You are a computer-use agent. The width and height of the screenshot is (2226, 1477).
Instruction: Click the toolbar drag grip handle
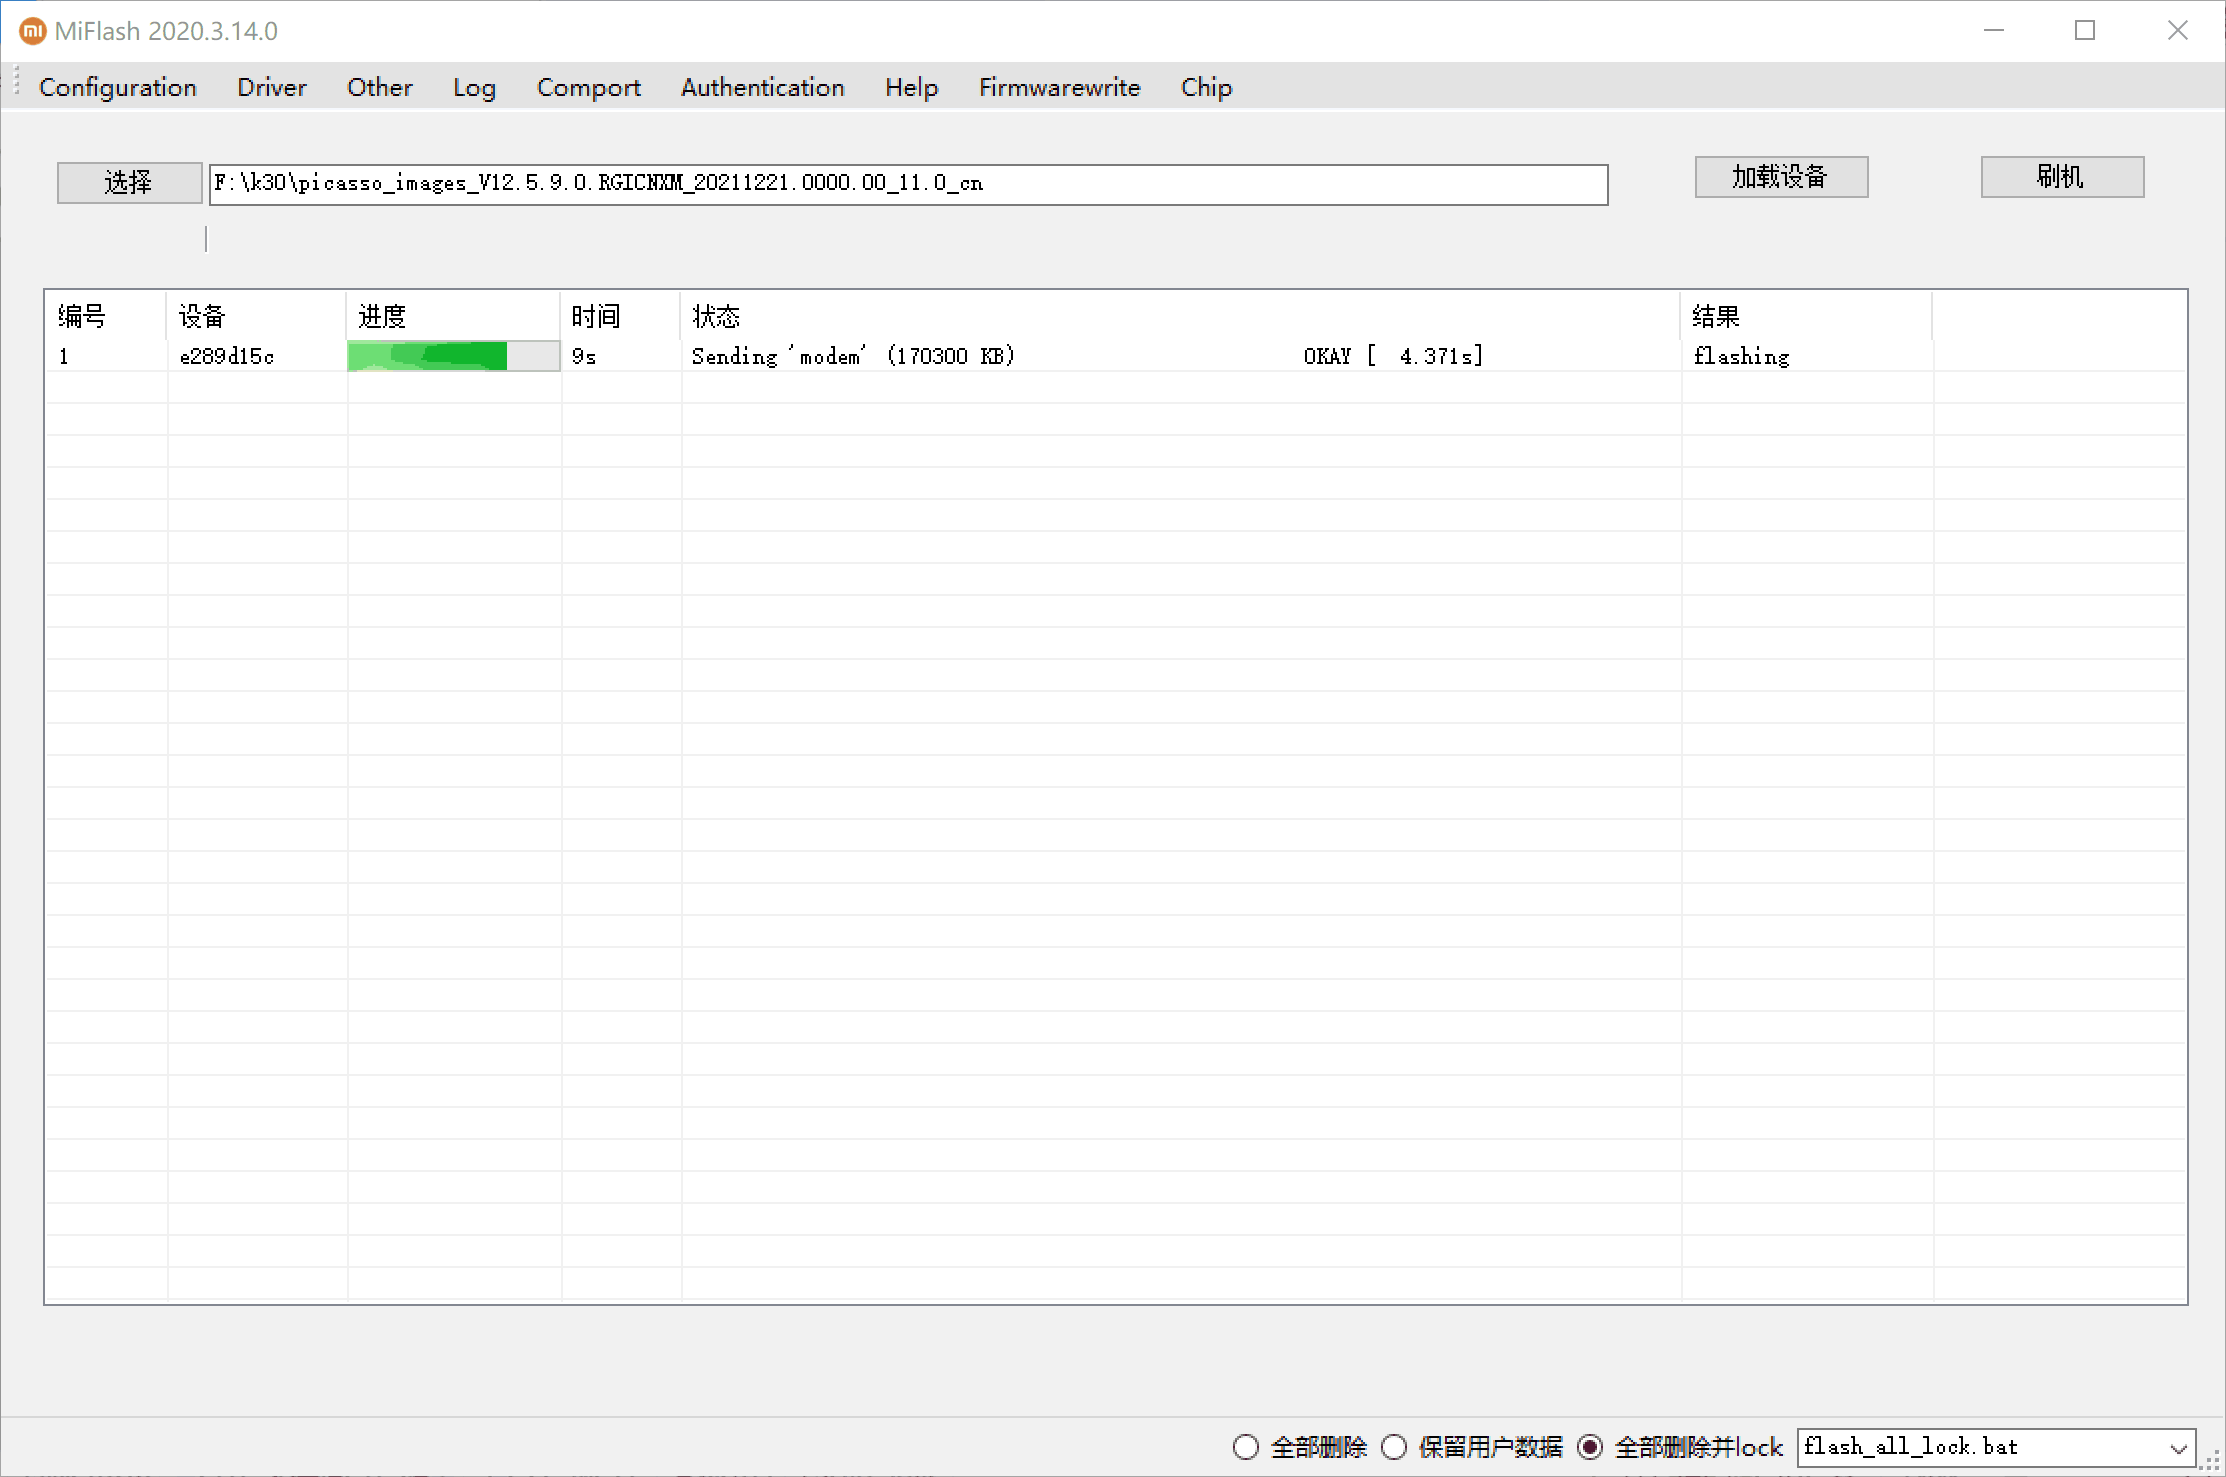tap(17, 81)
